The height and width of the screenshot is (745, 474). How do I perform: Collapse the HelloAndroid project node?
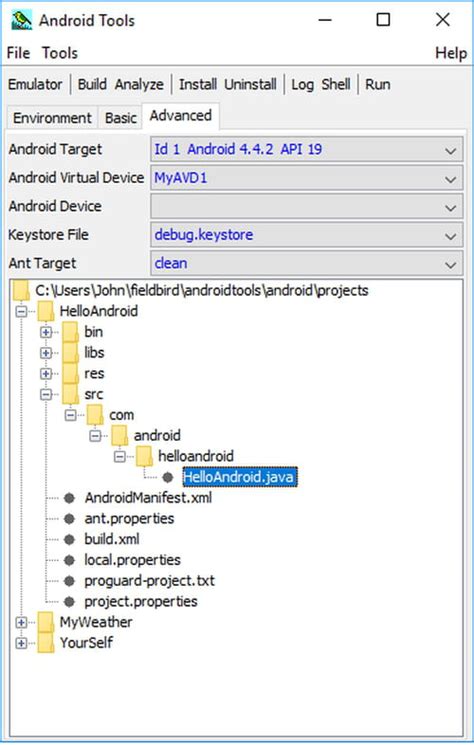(21, 312)
